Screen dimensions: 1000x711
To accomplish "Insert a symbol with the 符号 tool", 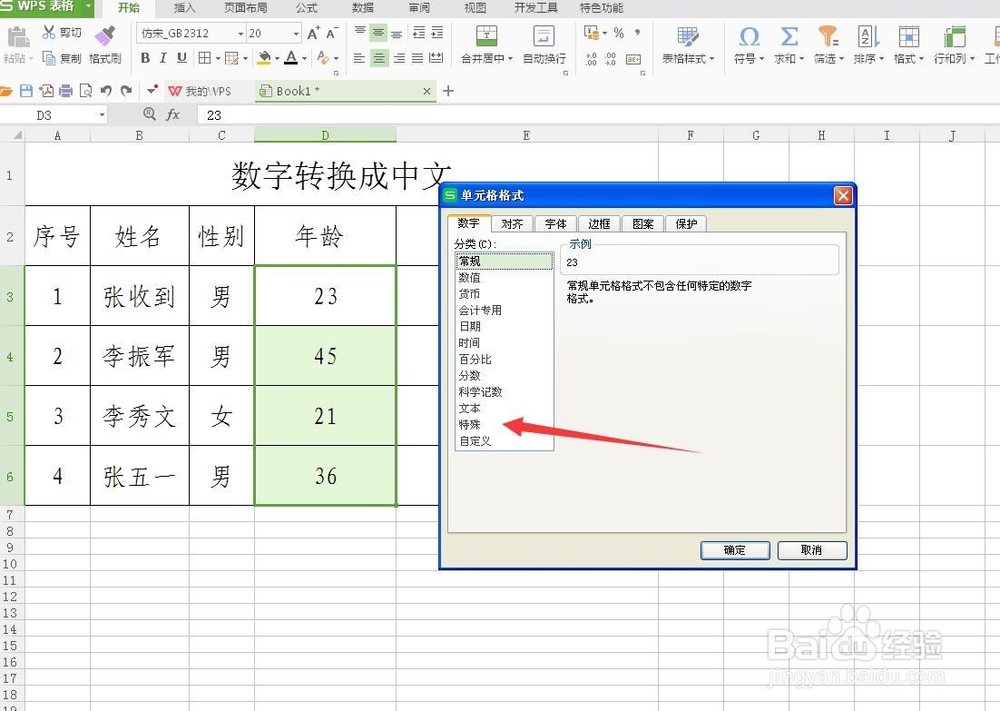I will point(748,47).
